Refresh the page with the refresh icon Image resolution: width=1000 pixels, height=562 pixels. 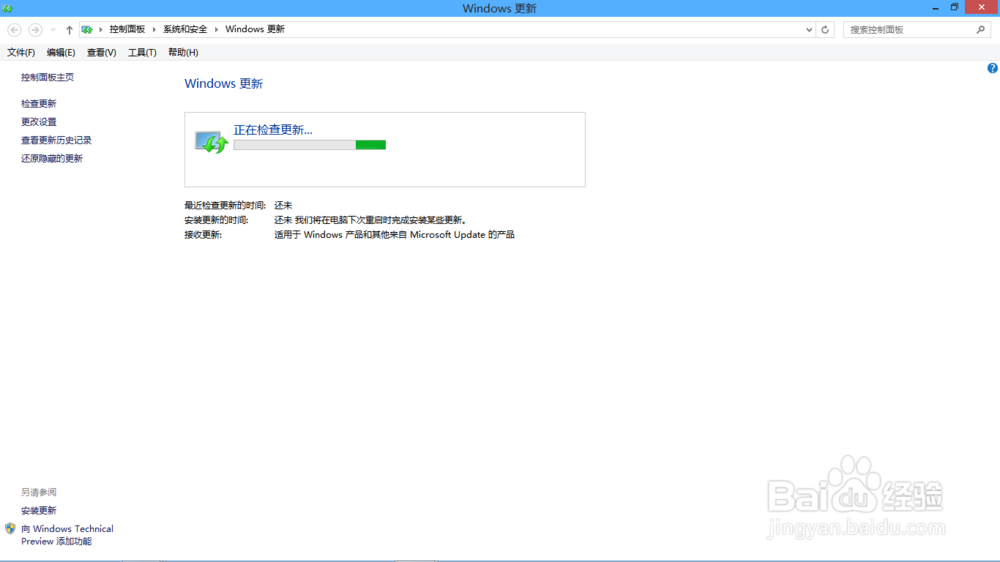point(825,29)
